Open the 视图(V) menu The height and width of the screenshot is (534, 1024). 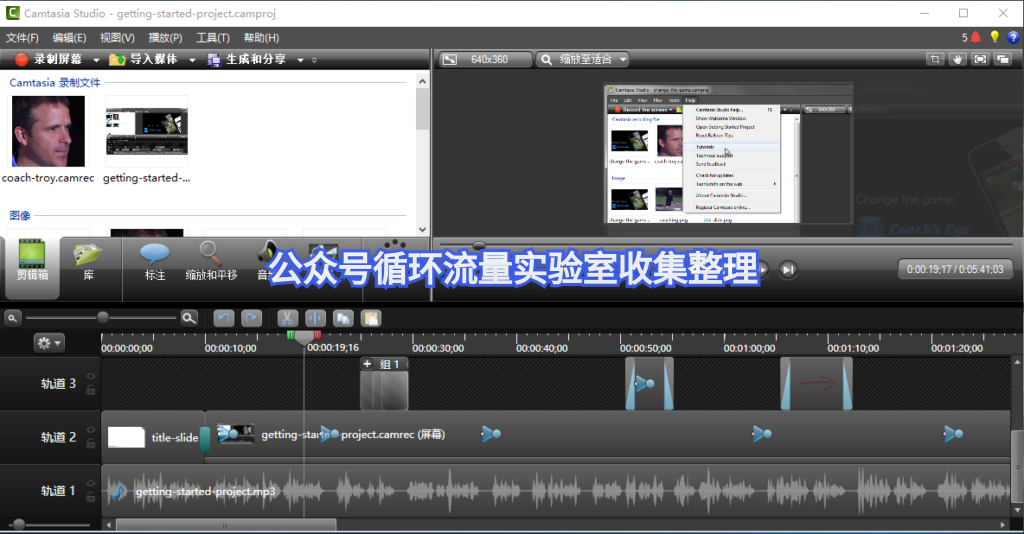point(117,38)
